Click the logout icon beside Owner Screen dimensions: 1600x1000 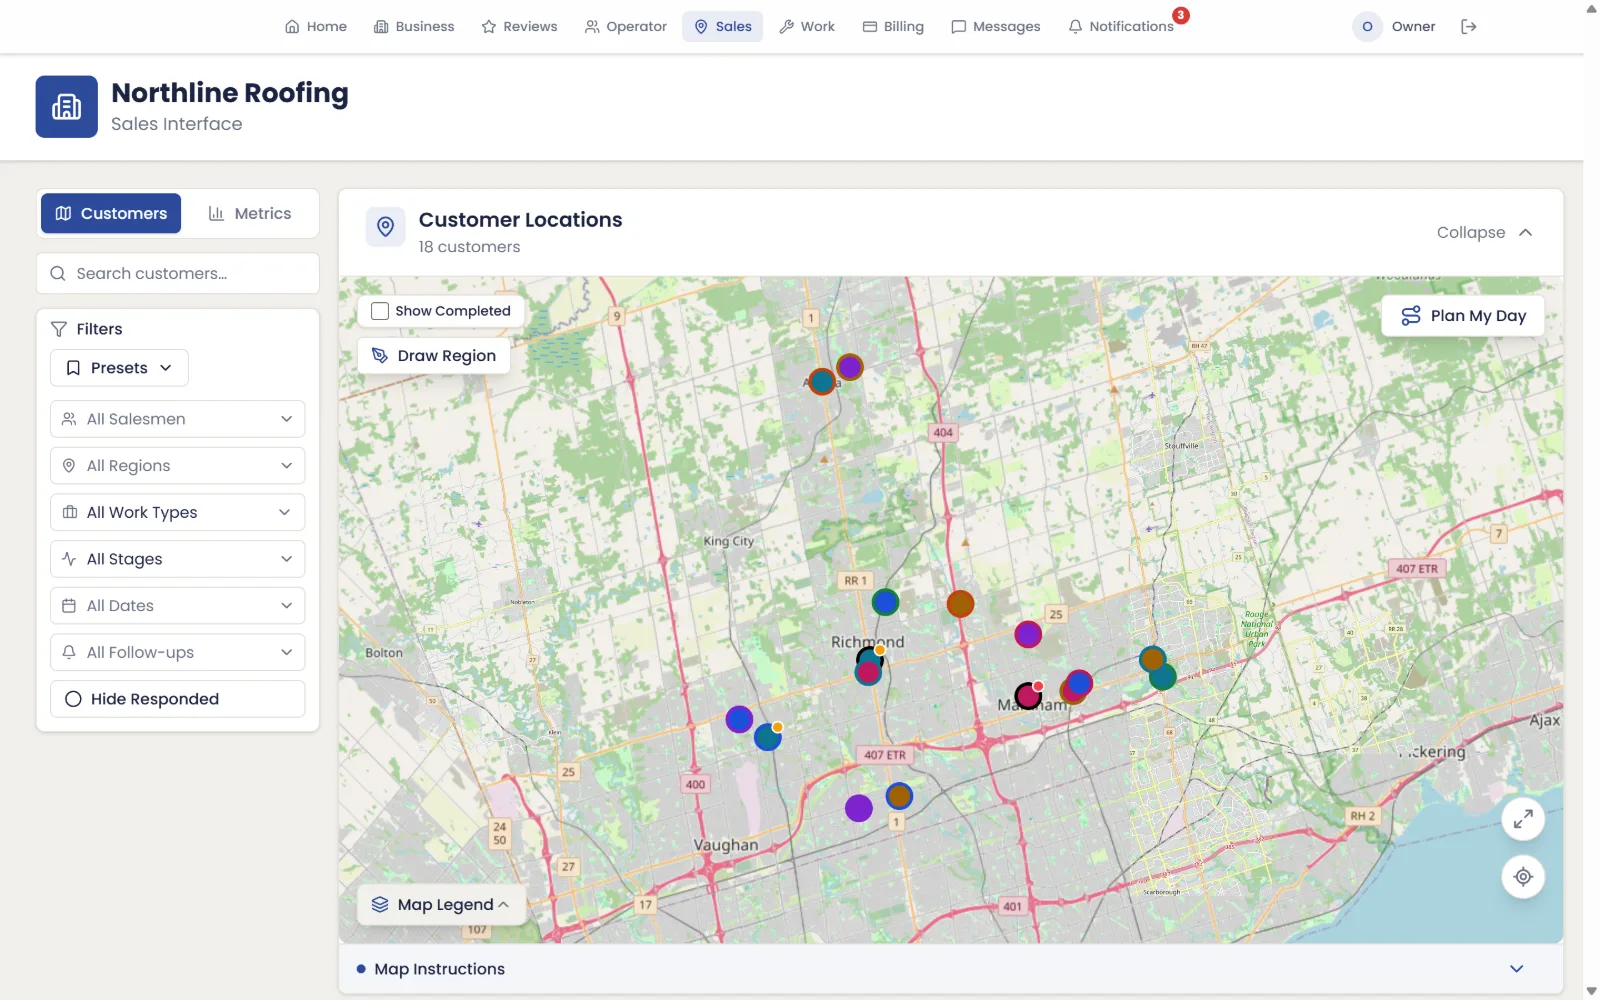pos(1468,27)
